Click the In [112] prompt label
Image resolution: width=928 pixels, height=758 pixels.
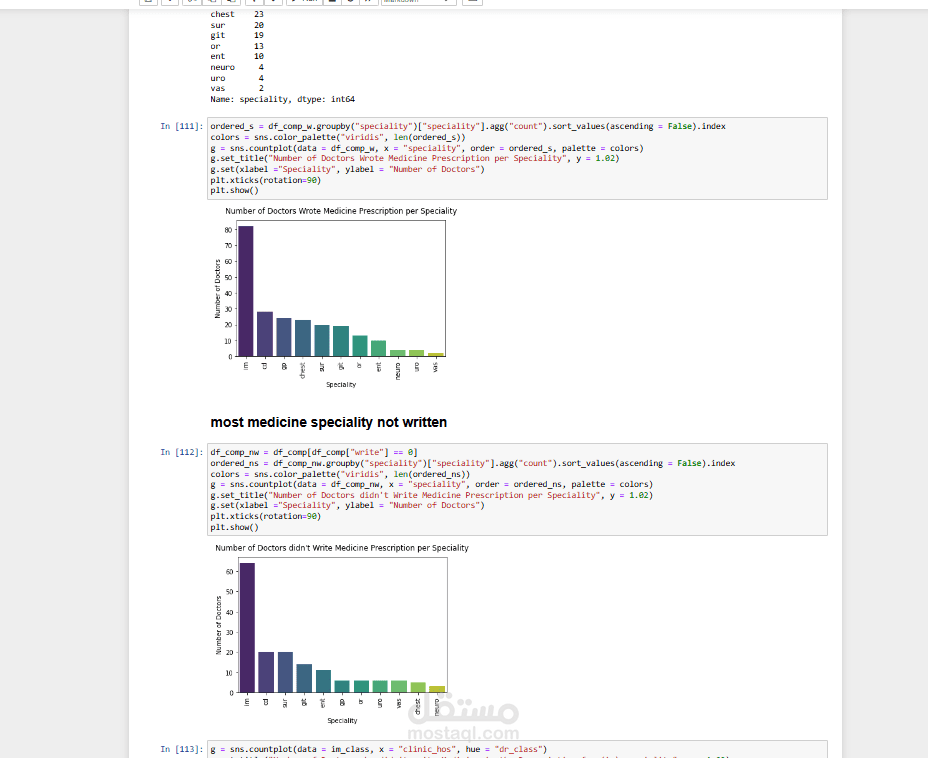click(182, 453)
